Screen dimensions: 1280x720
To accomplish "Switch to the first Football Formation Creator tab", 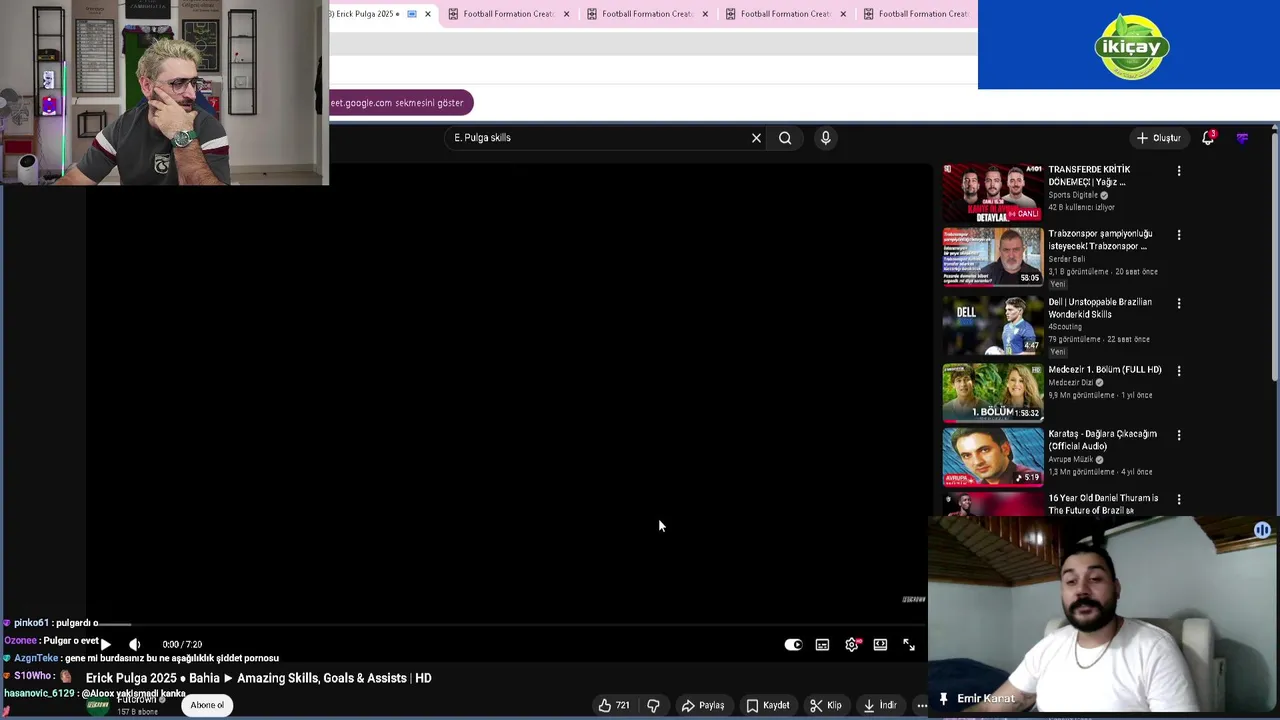I will point(508,14).
